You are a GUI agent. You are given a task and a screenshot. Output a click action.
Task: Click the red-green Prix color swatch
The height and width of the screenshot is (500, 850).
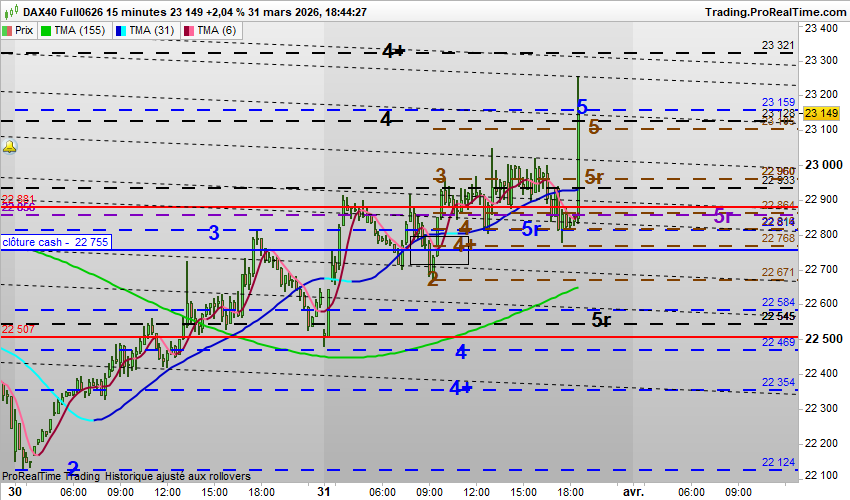[x=7, y=31]
